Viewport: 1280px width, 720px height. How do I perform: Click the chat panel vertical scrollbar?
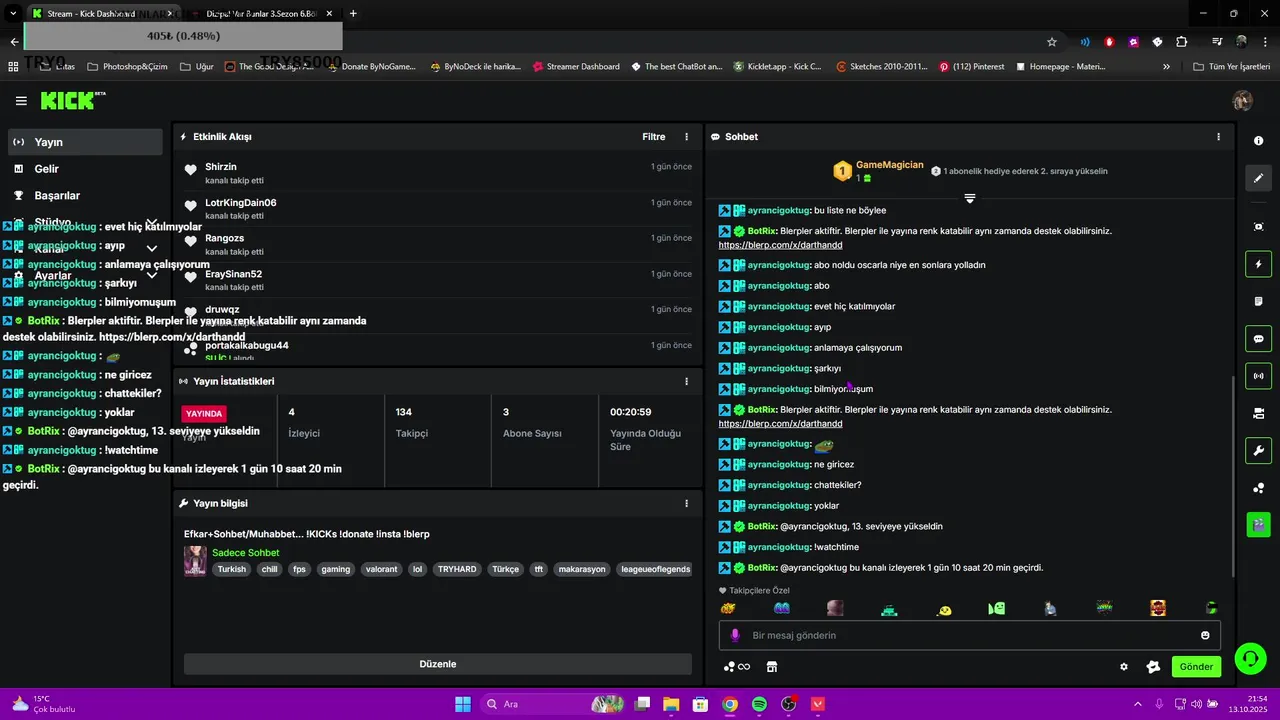click(x=1231, y=475)
